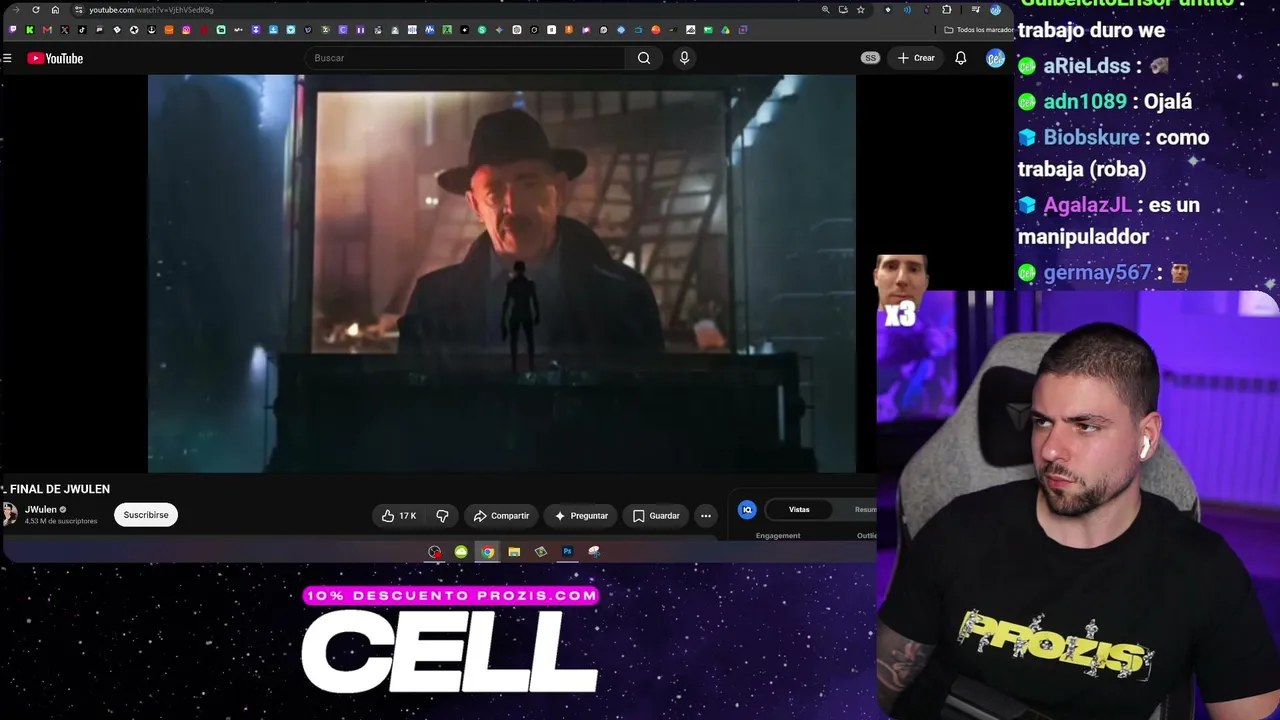Click the video player to pause
1280x720 pixels.
pyautogui.click(x=502, y=273)
